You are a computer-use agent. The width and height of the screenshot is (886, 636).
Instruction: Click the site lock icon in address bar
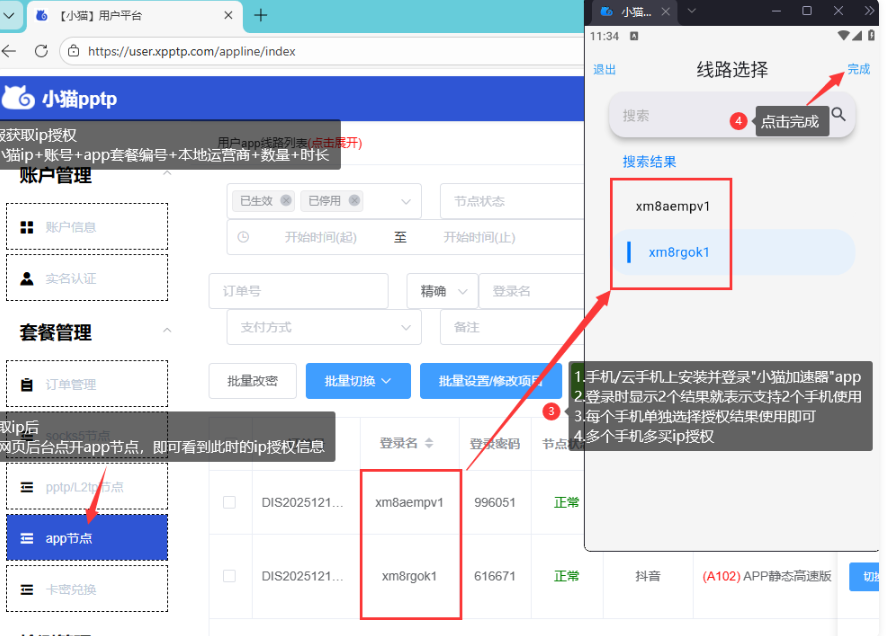[73, 51]
